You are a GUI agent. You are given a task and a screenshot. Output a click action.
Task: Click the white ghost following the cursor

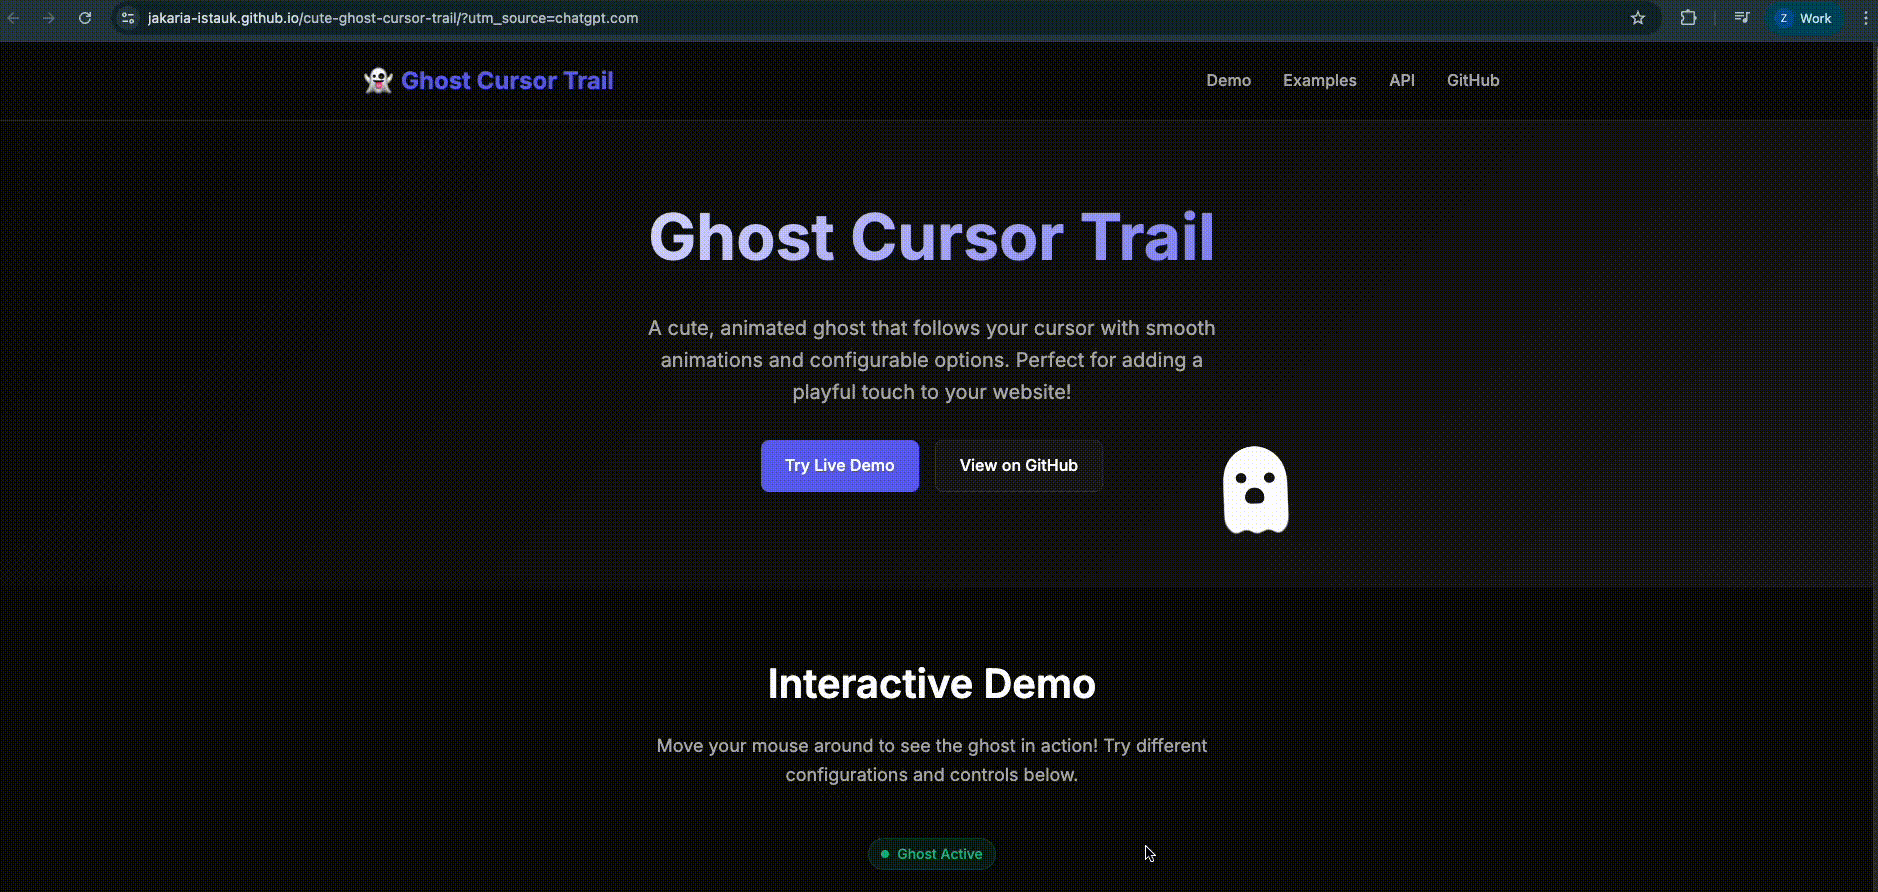click(1256, 490)
